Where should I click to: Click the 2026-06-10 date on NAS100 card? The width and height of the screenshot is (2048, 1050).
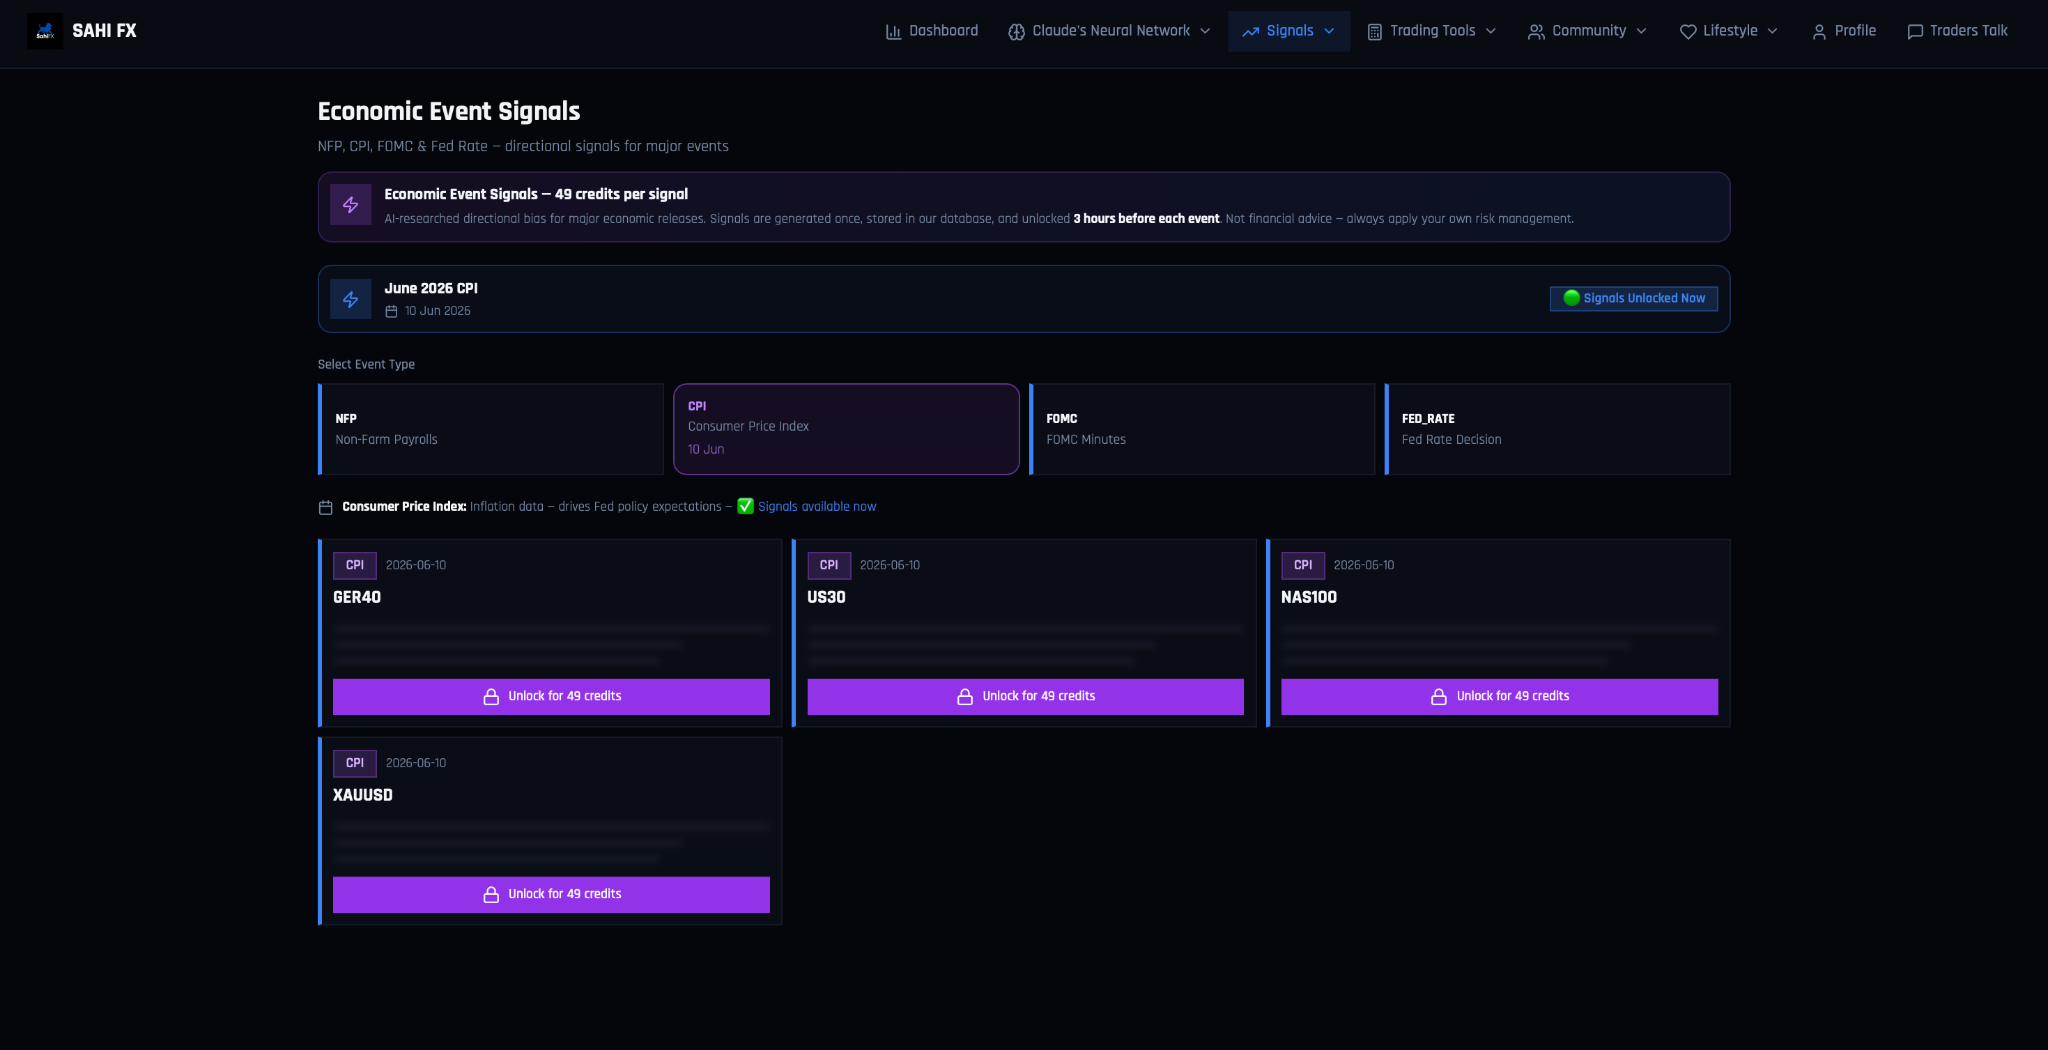(1364, 565)
